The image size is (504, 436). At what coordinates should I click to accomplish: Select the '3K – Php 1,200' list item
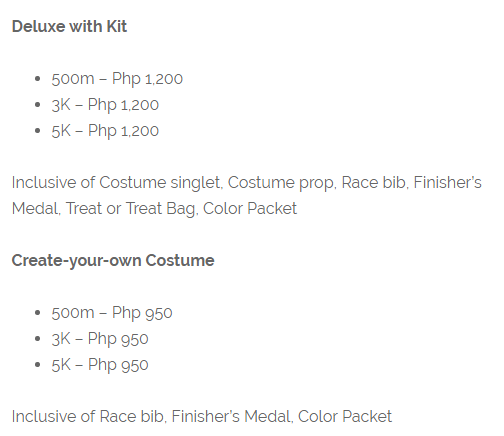click(105, 105)
